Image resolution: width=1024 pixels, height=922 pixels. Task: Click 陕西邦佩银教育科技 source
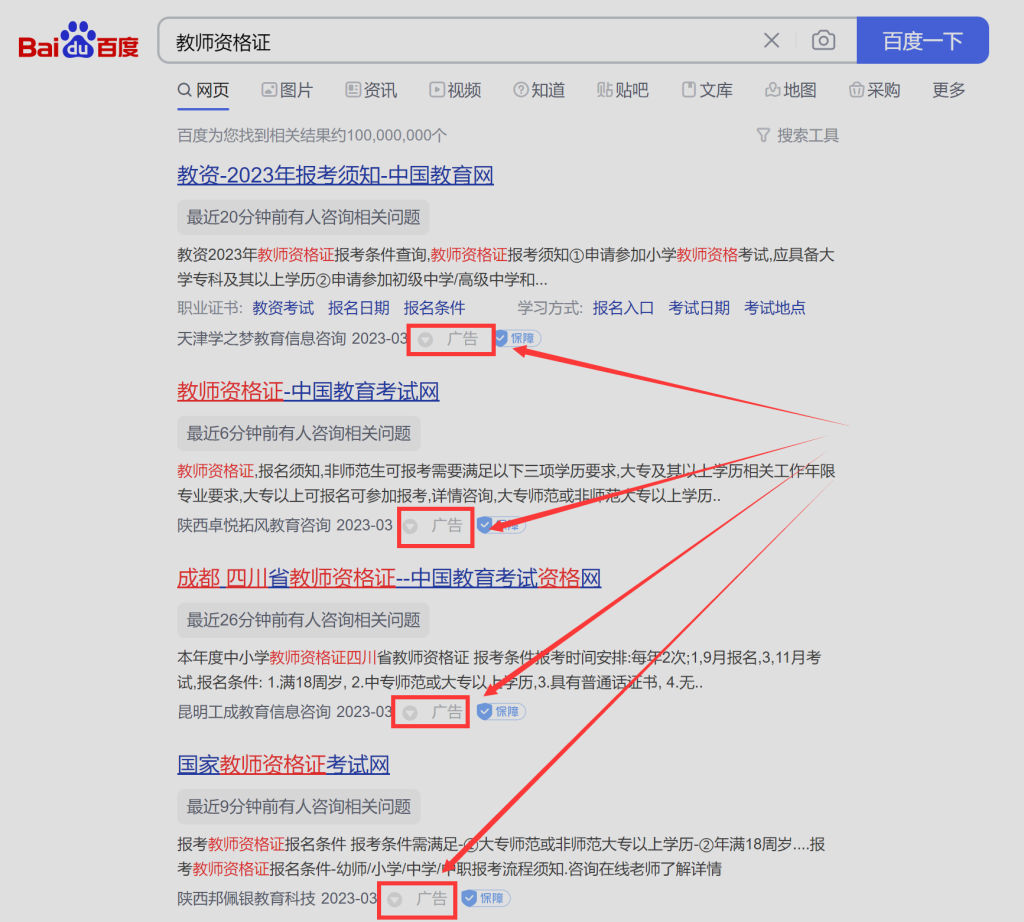point(246,898)
